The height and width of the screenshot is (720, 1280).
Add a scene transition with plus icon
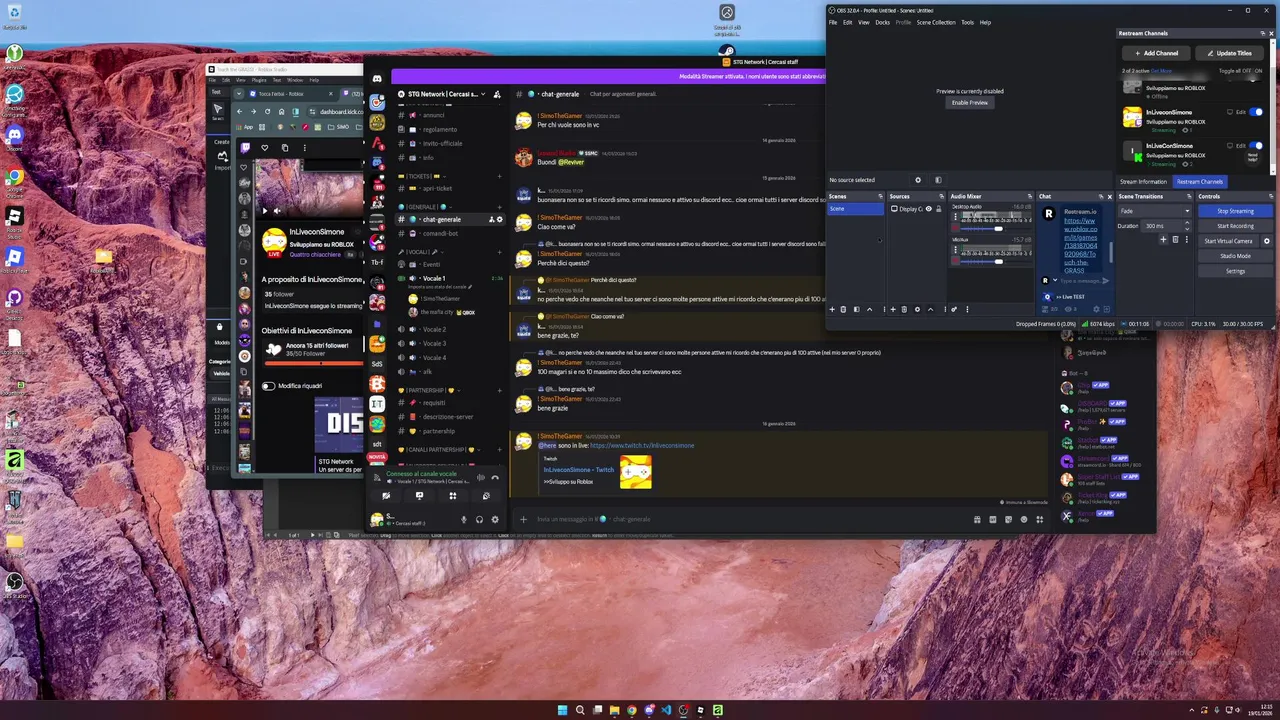(1163, 240)
